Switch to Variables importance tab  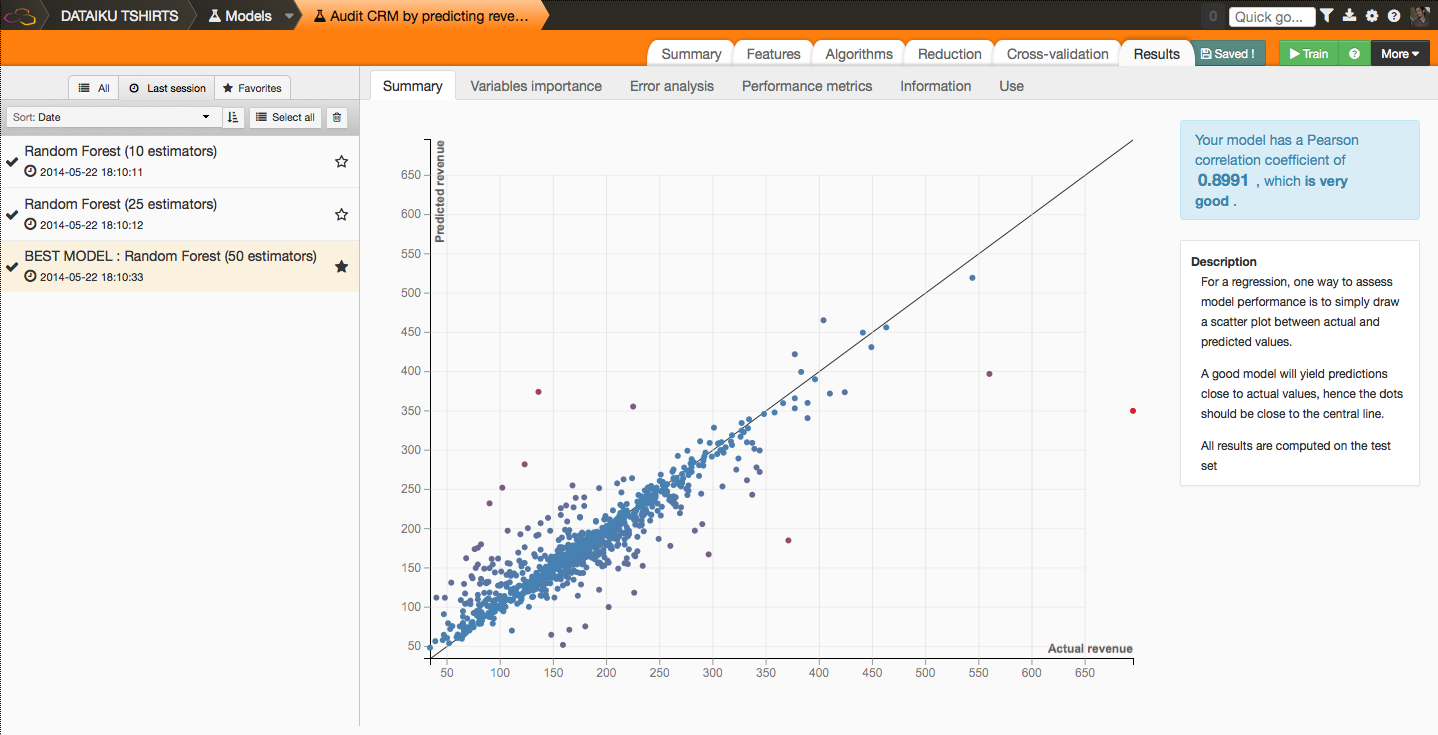(536, 86)
